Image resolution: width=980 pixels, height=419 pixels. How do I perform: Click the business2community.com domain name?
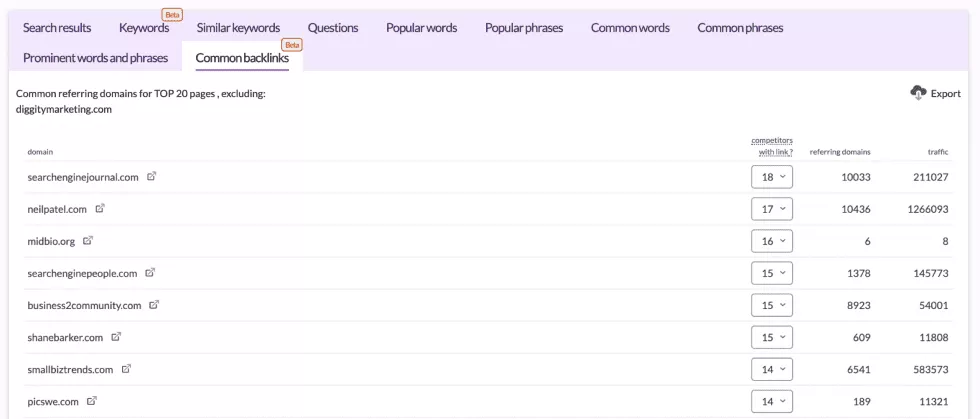[84, 305]
